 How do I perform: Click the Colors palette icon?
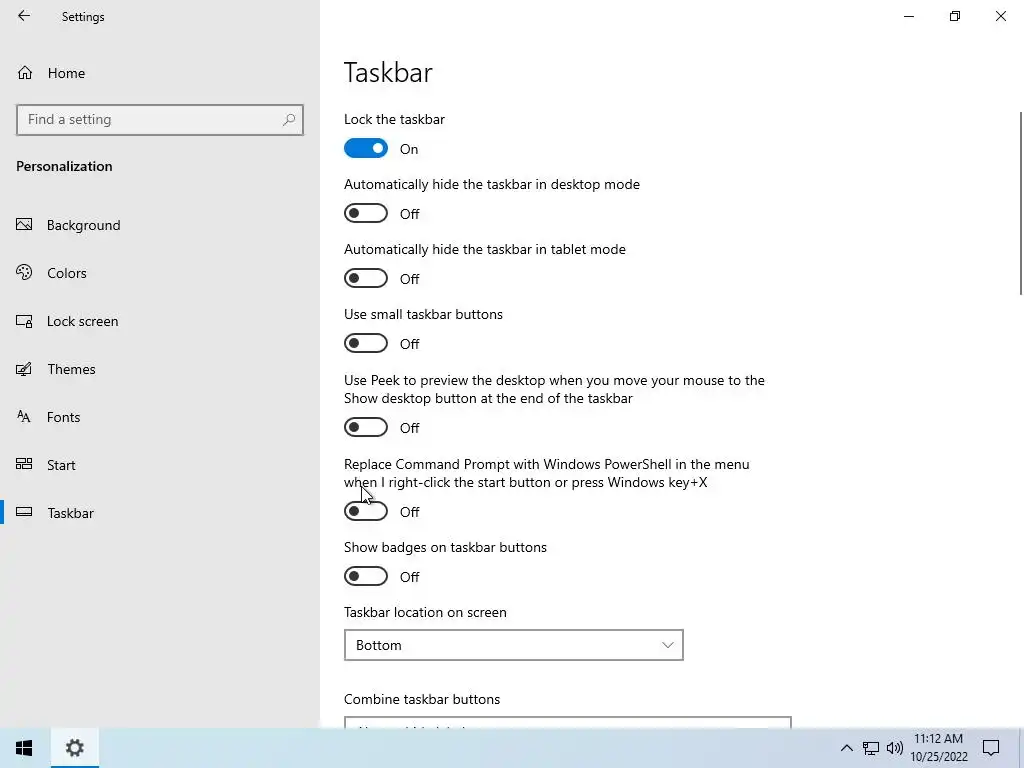pos(24,272)
